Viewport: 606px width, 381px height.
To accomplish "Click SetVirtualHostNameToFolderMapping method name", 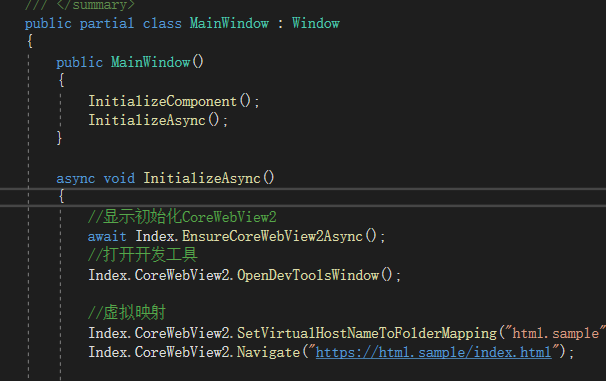I will click(367, 333).
